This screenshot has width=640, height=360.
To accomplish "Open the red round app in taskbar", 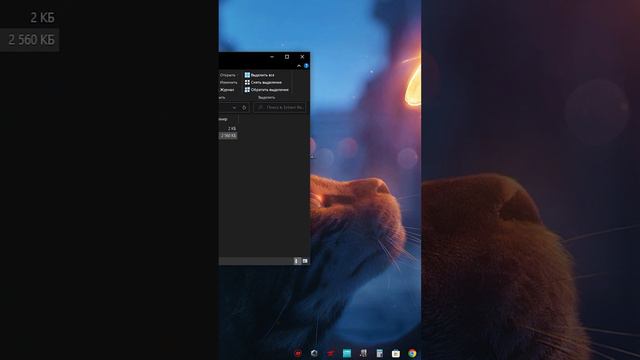I will [298, 353].
